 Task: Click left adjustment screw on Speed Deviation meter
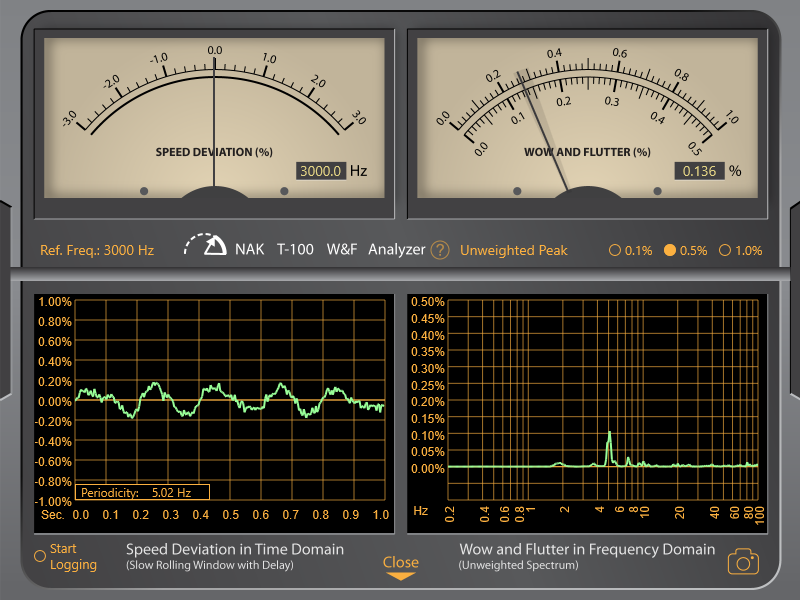click(x=144, y=190)
